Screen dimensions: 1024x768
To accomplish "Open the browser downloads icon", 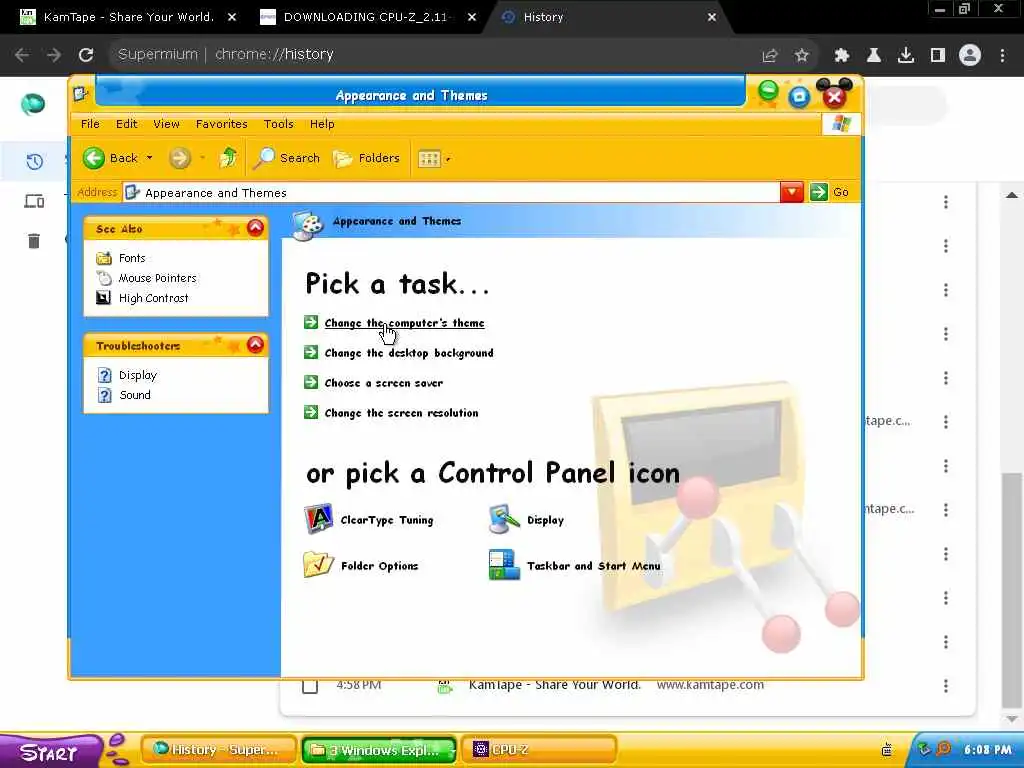I will (906, 56).
